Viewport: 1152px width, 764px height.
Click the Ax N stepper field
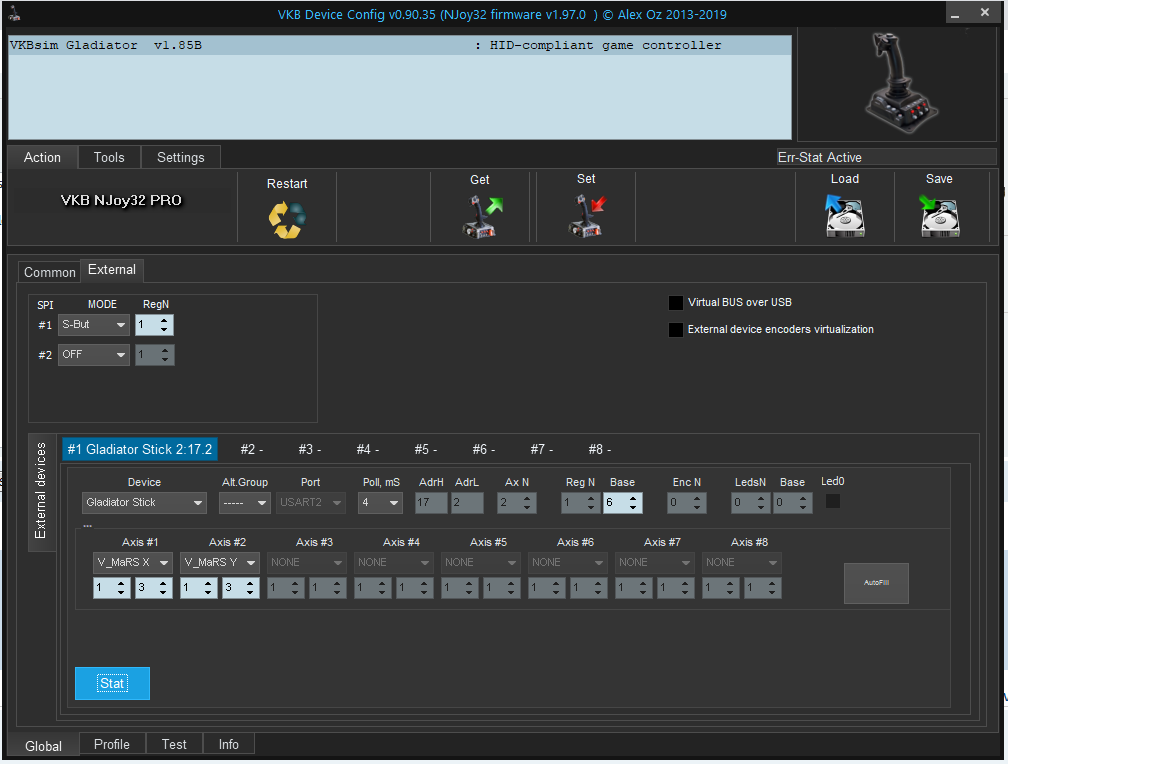(517, 502)
